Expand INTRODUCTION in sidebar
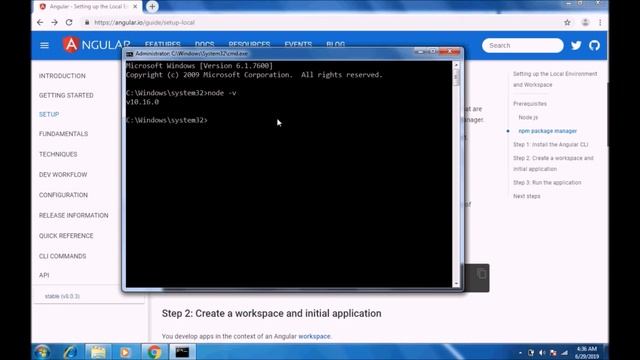 [62, 76]
